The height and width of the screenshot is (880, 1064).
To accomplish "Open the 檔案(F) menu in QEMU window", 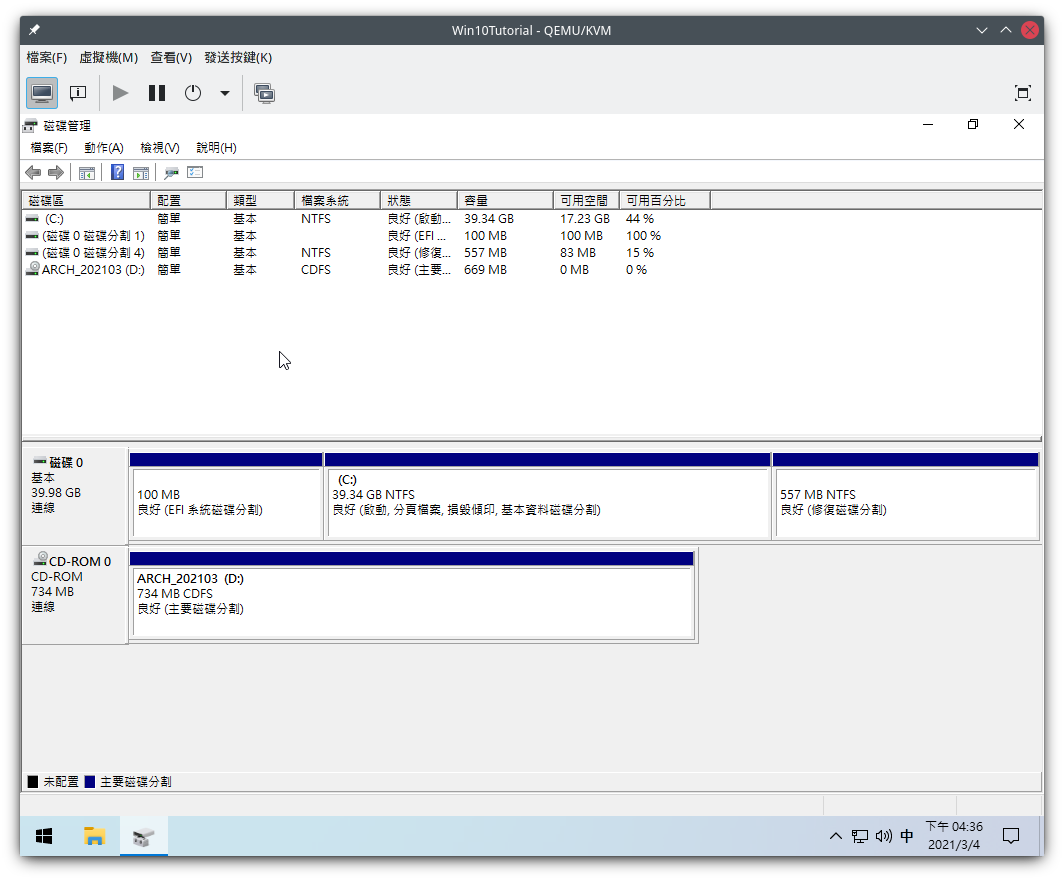I will pos(46,58).
